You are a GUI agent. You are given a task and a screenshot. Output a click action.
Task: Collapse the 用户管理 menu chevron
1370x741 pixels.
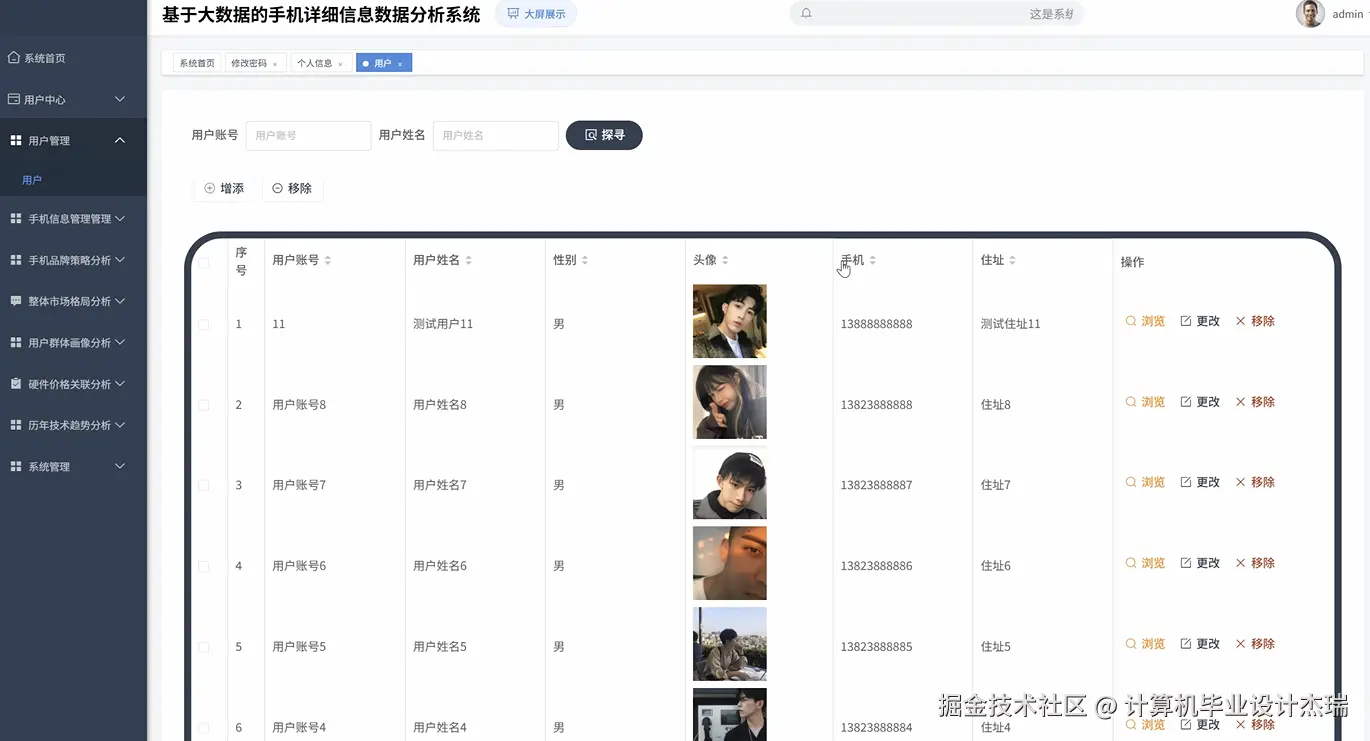pyautogui.click(x=120, y=140)
